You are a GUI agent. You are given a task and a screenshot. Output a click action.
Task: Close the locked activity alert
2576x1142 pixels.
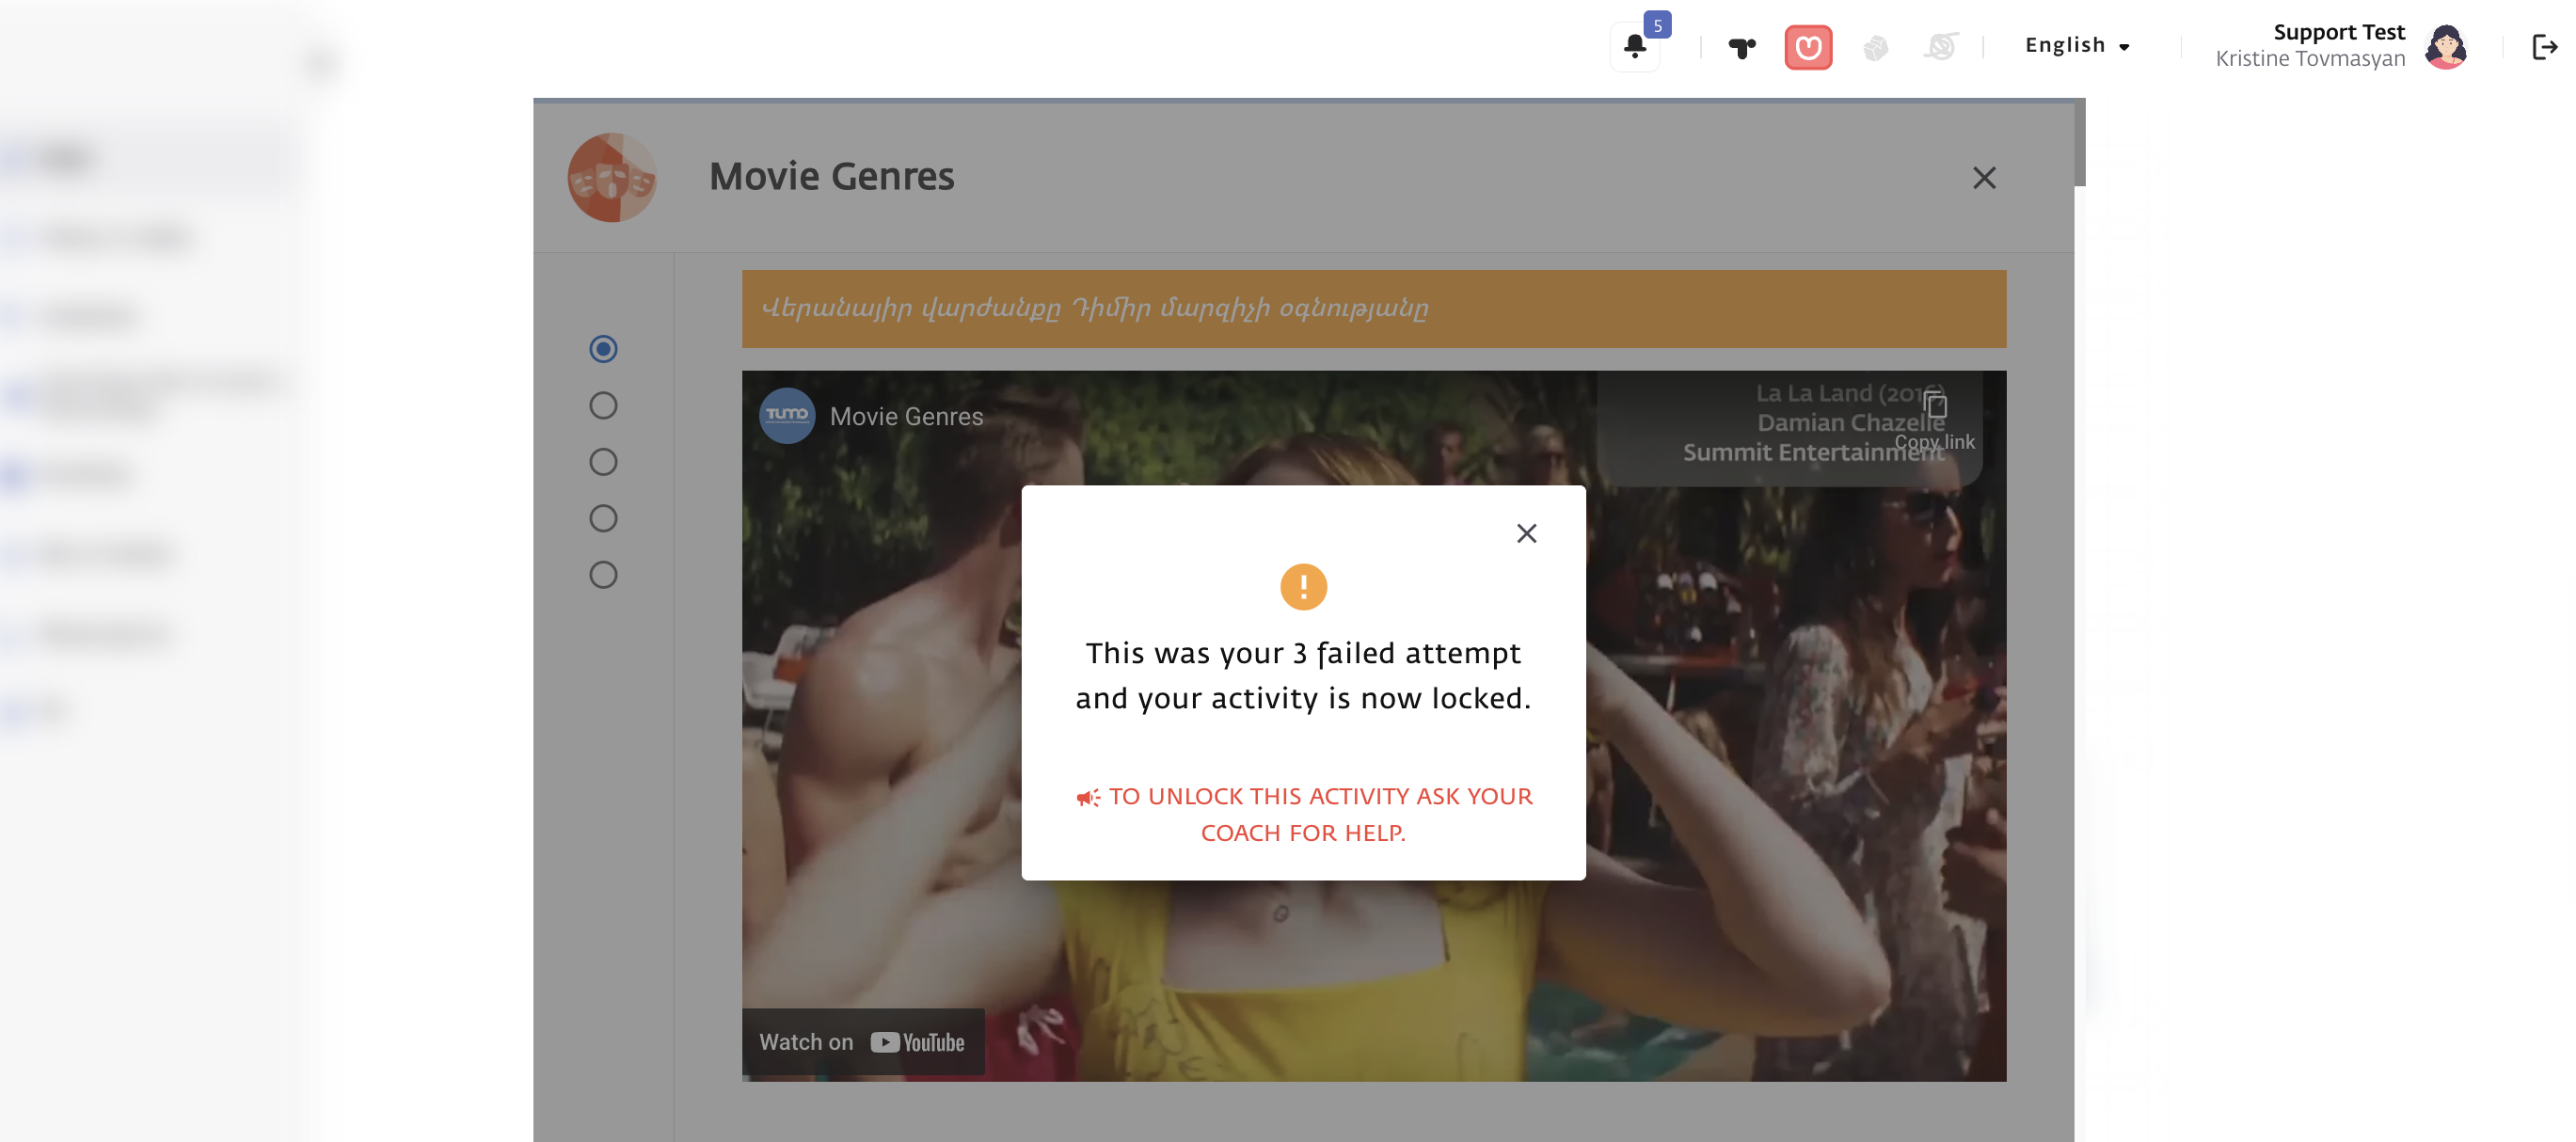(1526, 533)
